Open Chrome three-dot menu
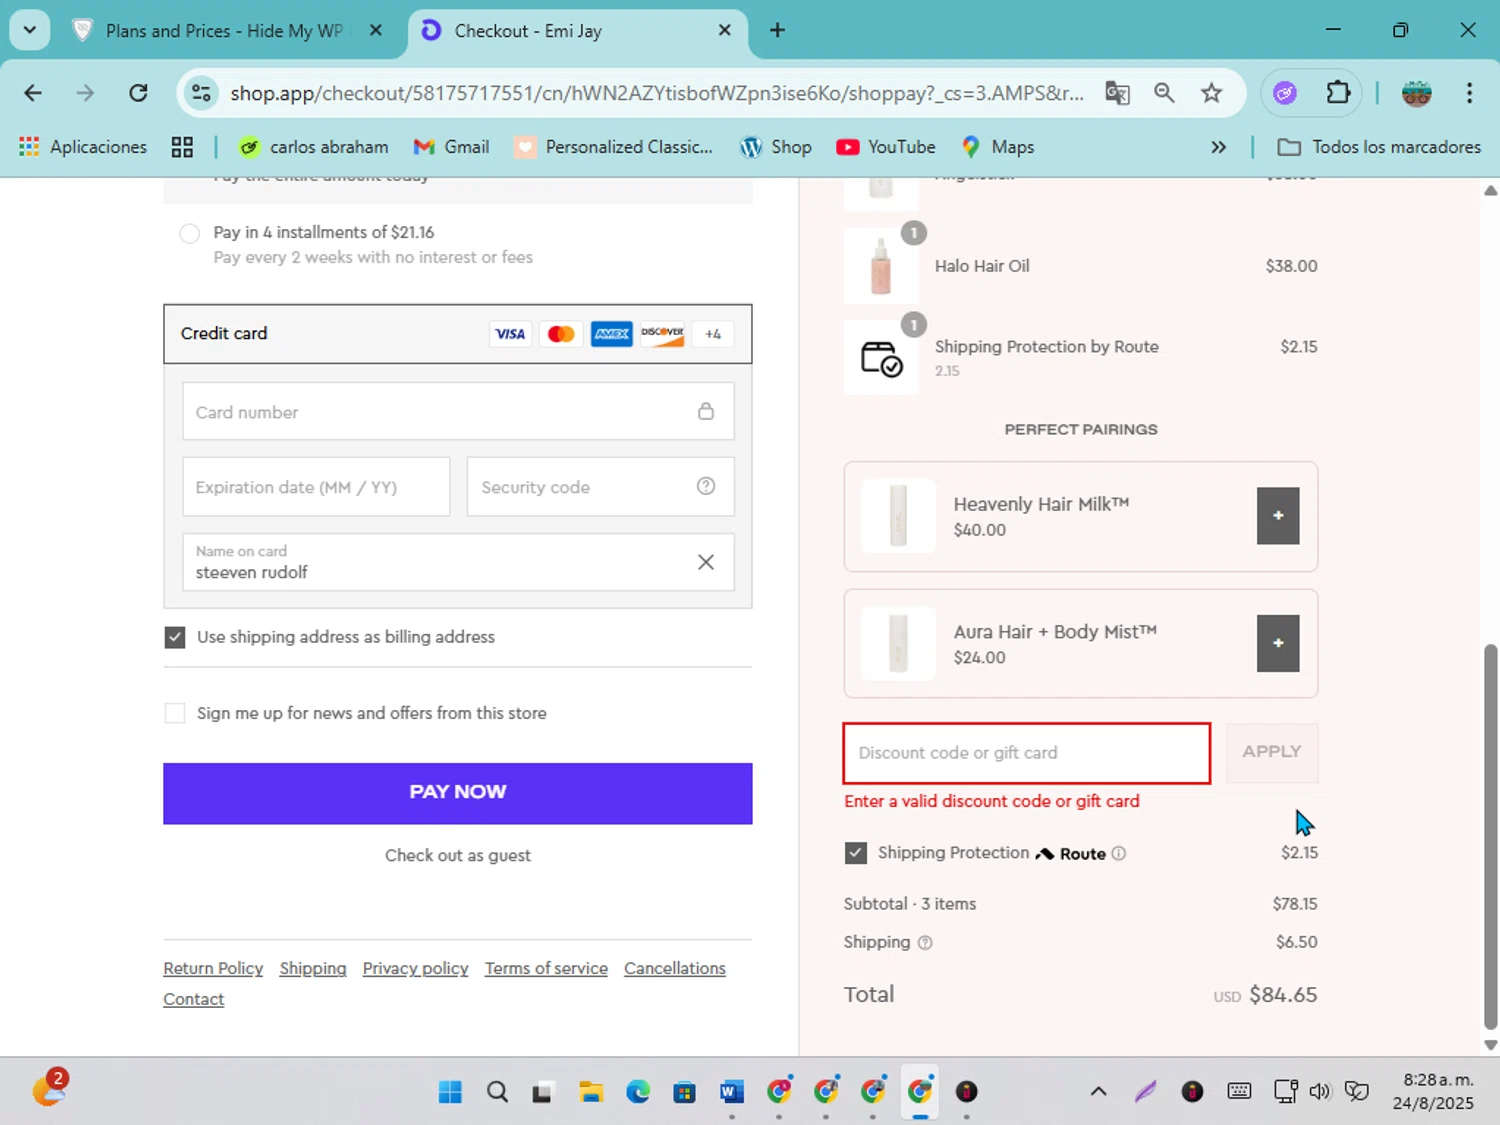The image size is (1500, 1125). tap(1469, 93)
